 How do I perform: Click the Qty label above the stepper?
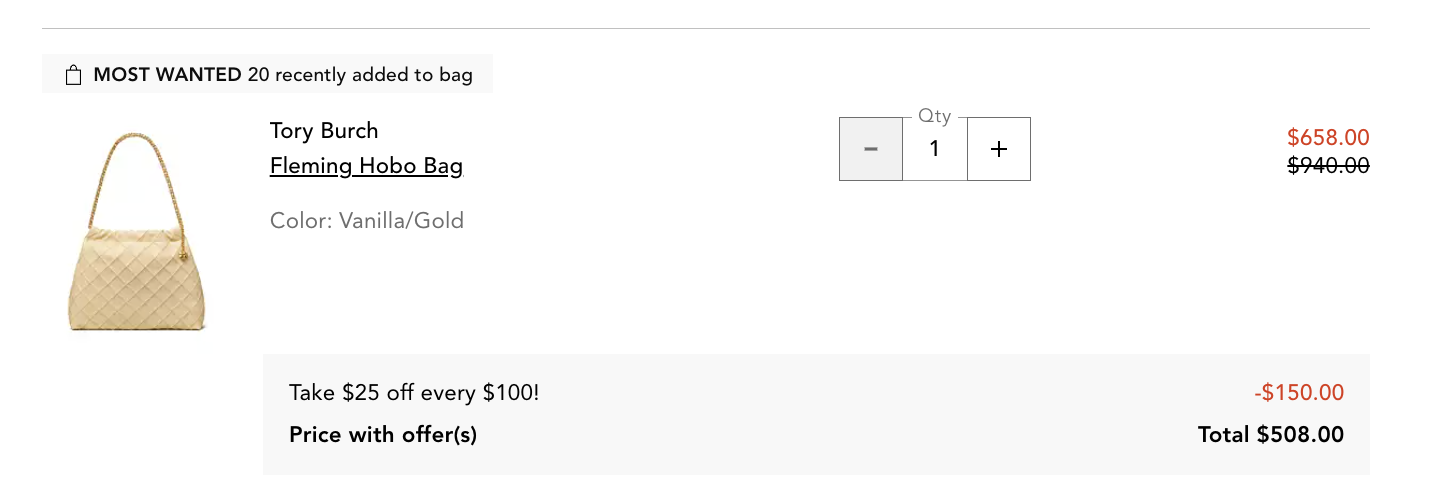(x=935, y=117)
